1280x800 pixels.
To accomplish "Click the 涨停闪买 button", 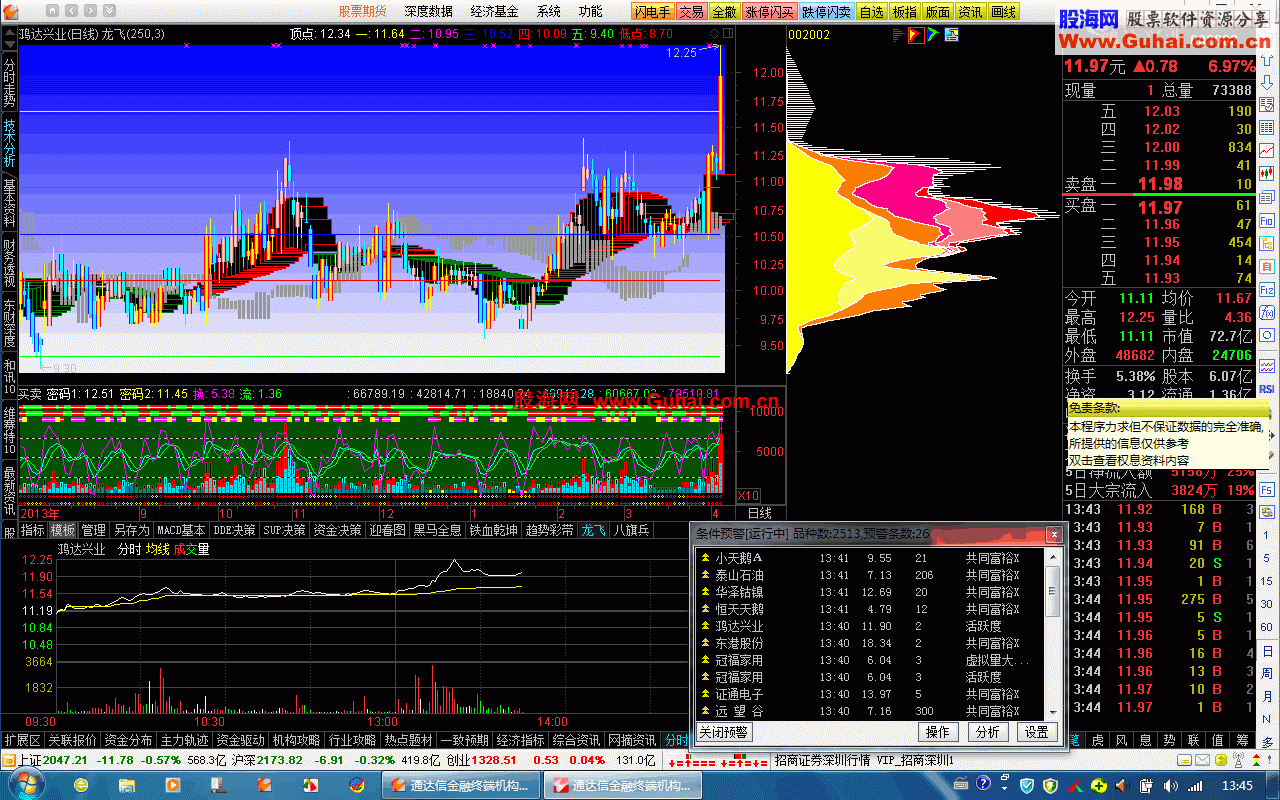I will (770, 12).
